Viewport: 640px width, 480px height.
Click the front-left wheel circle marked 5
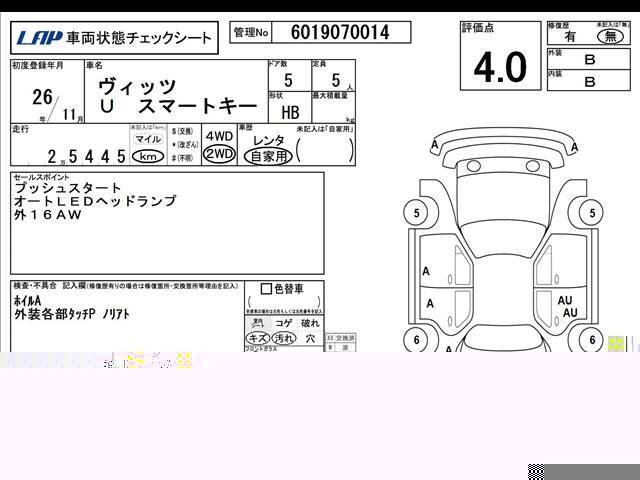[x=415, y=212]
